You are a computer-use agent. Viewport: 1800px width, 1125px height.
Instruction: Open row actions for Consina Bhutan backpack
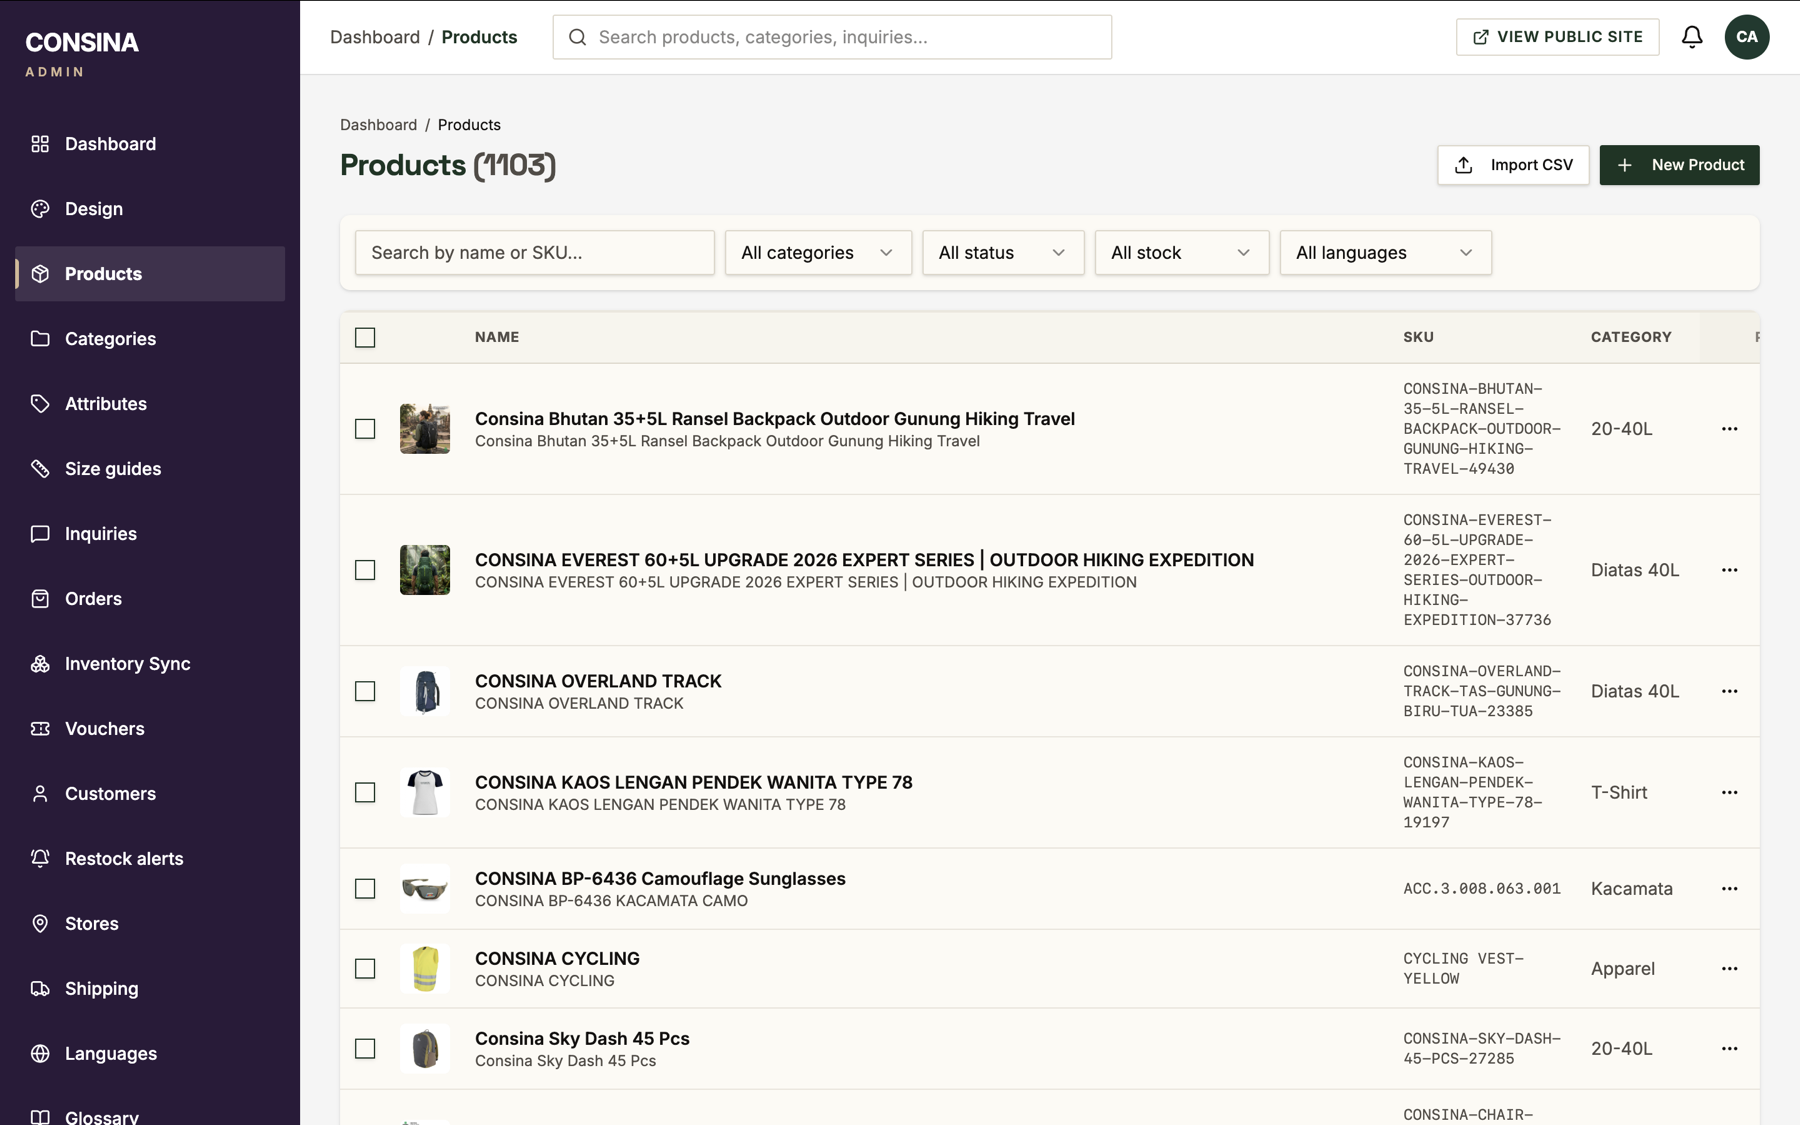click(x=1729, y=429)
